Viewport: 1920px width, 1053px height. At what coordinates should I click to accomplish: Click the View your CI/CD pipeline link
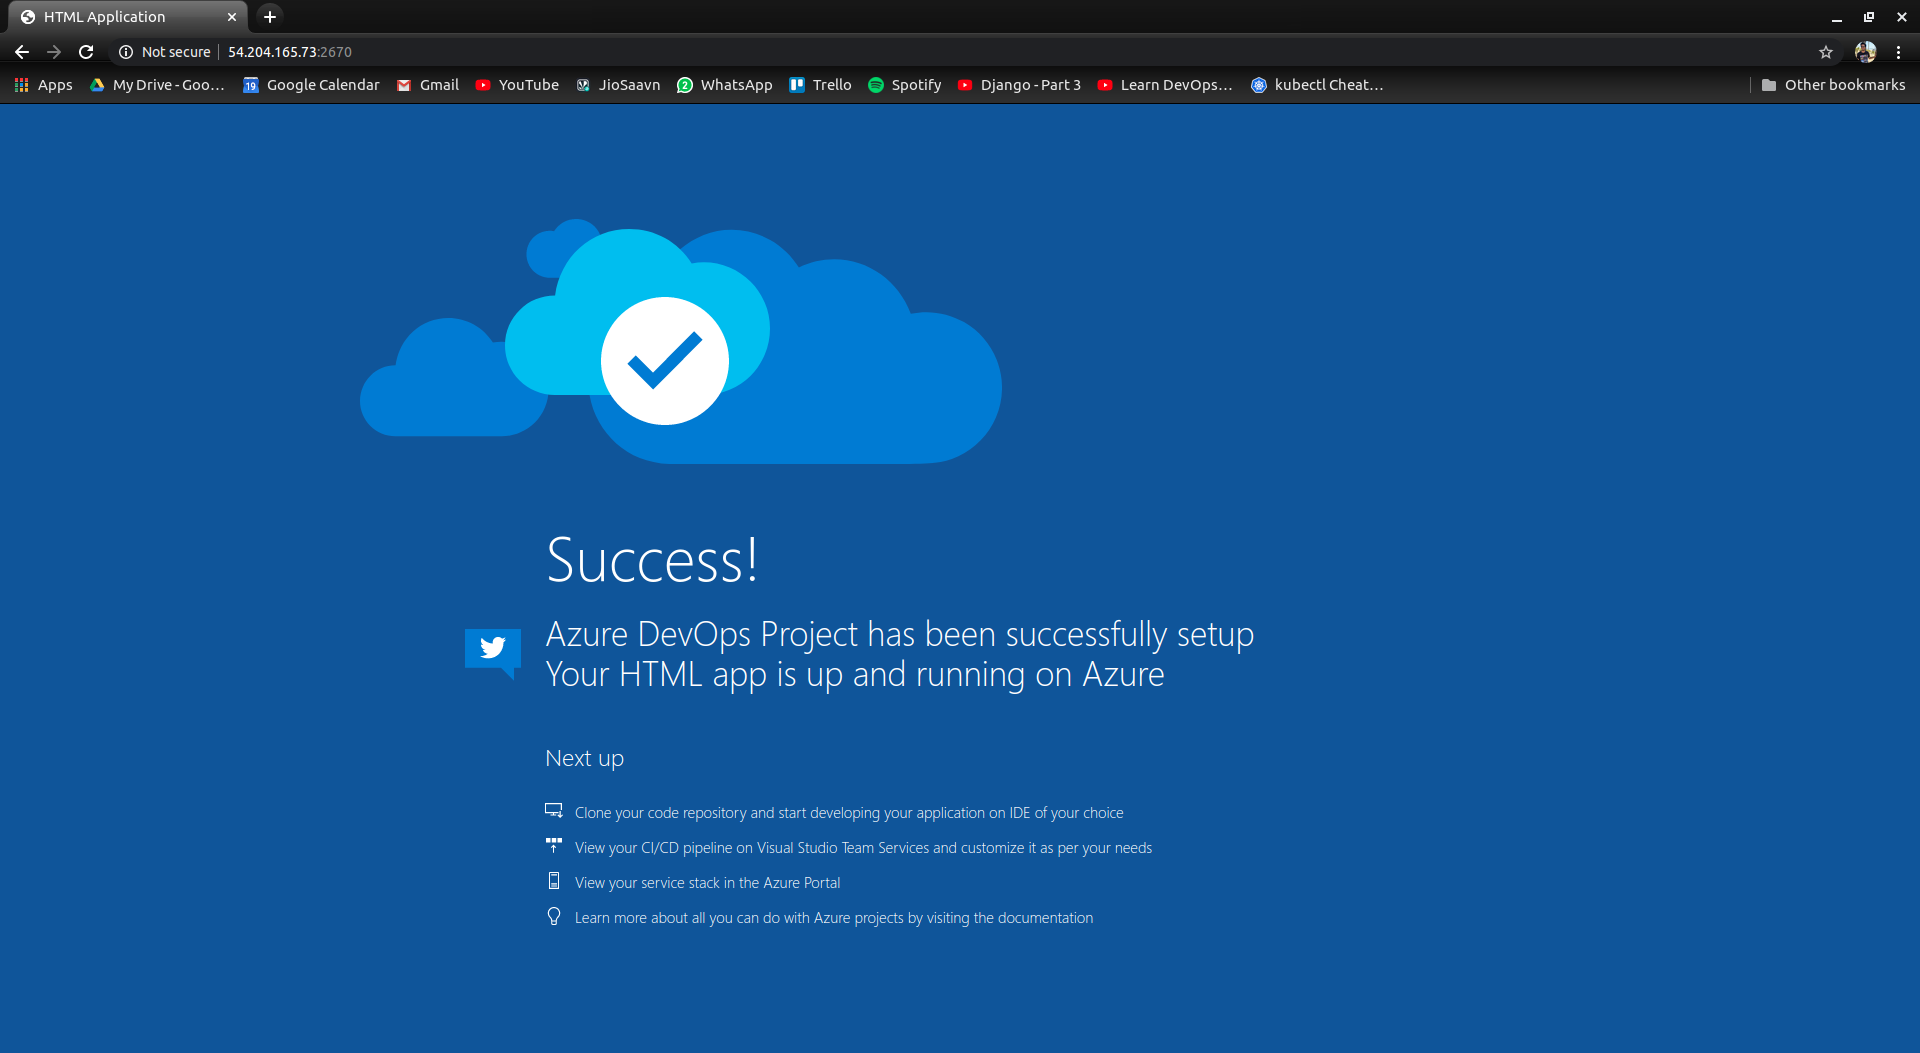tap(863, 848)
